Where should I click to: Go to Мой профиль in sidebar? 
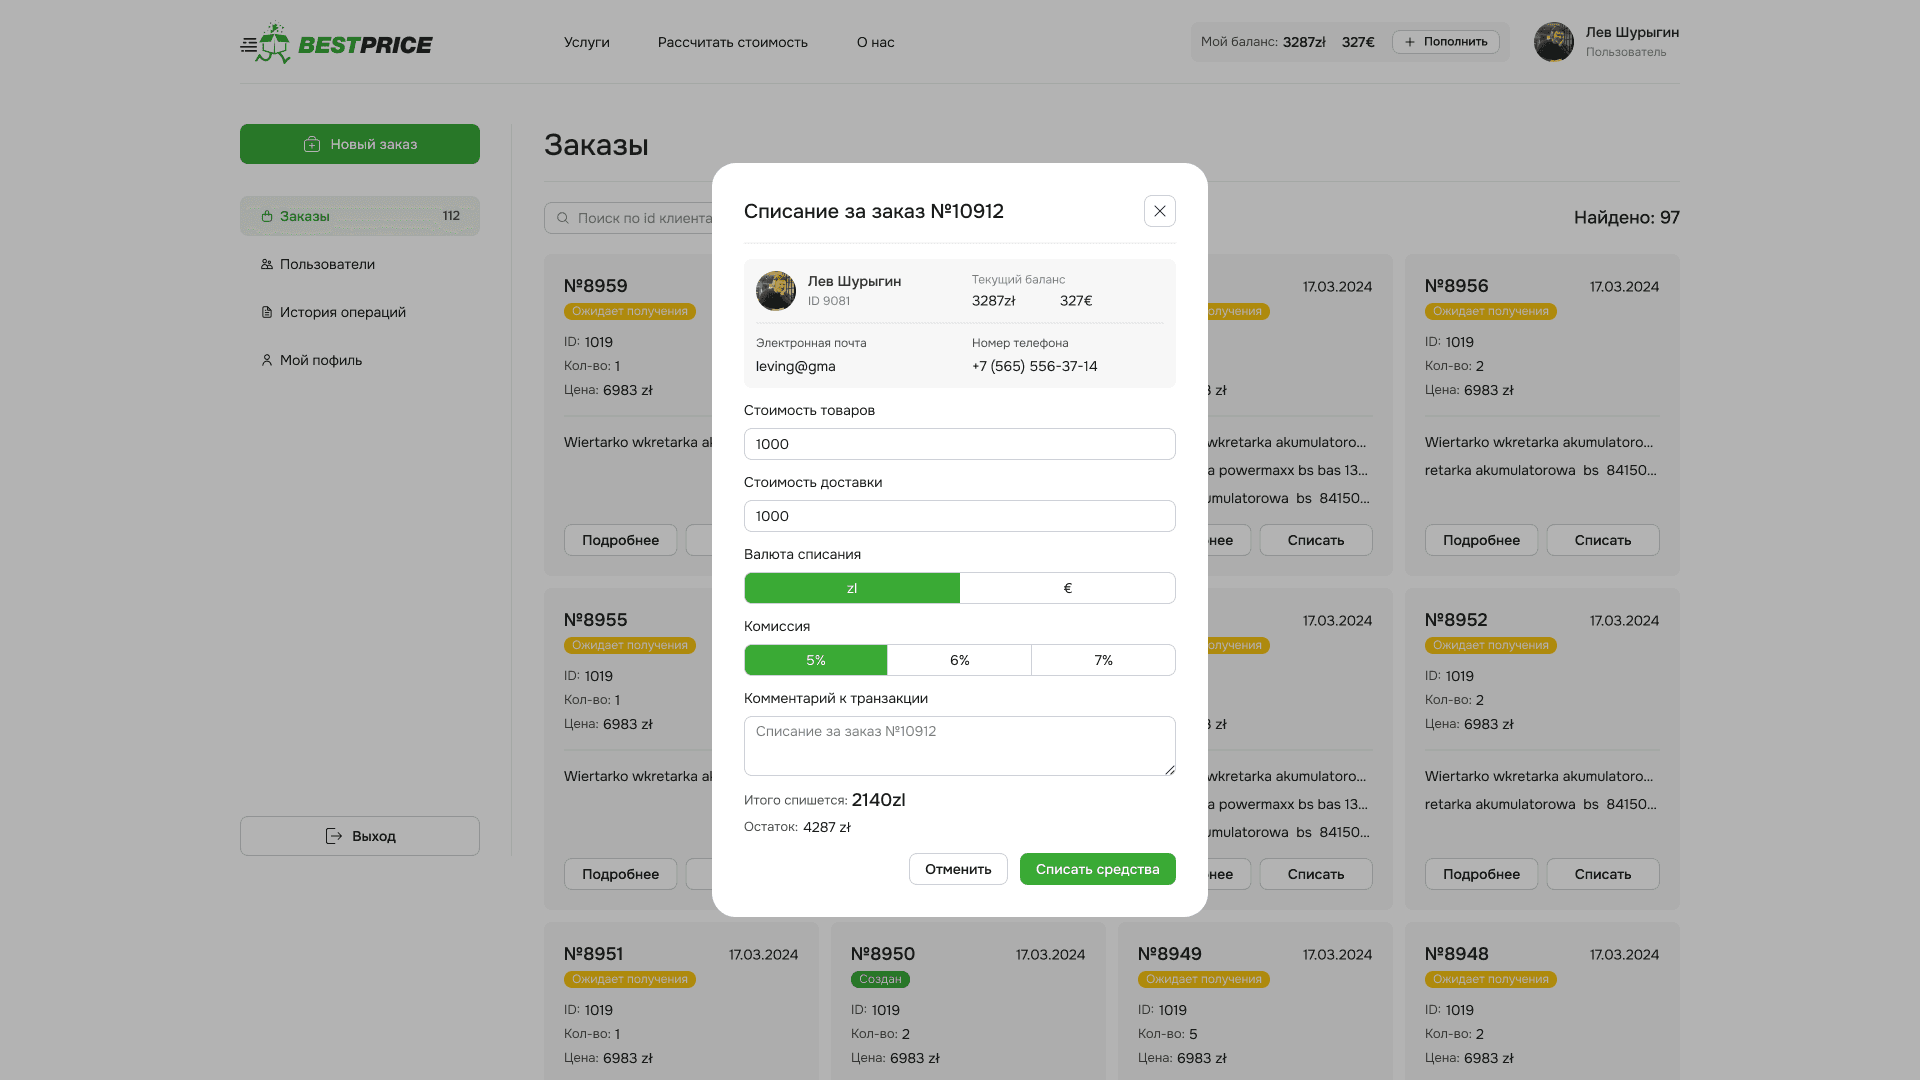320,360
